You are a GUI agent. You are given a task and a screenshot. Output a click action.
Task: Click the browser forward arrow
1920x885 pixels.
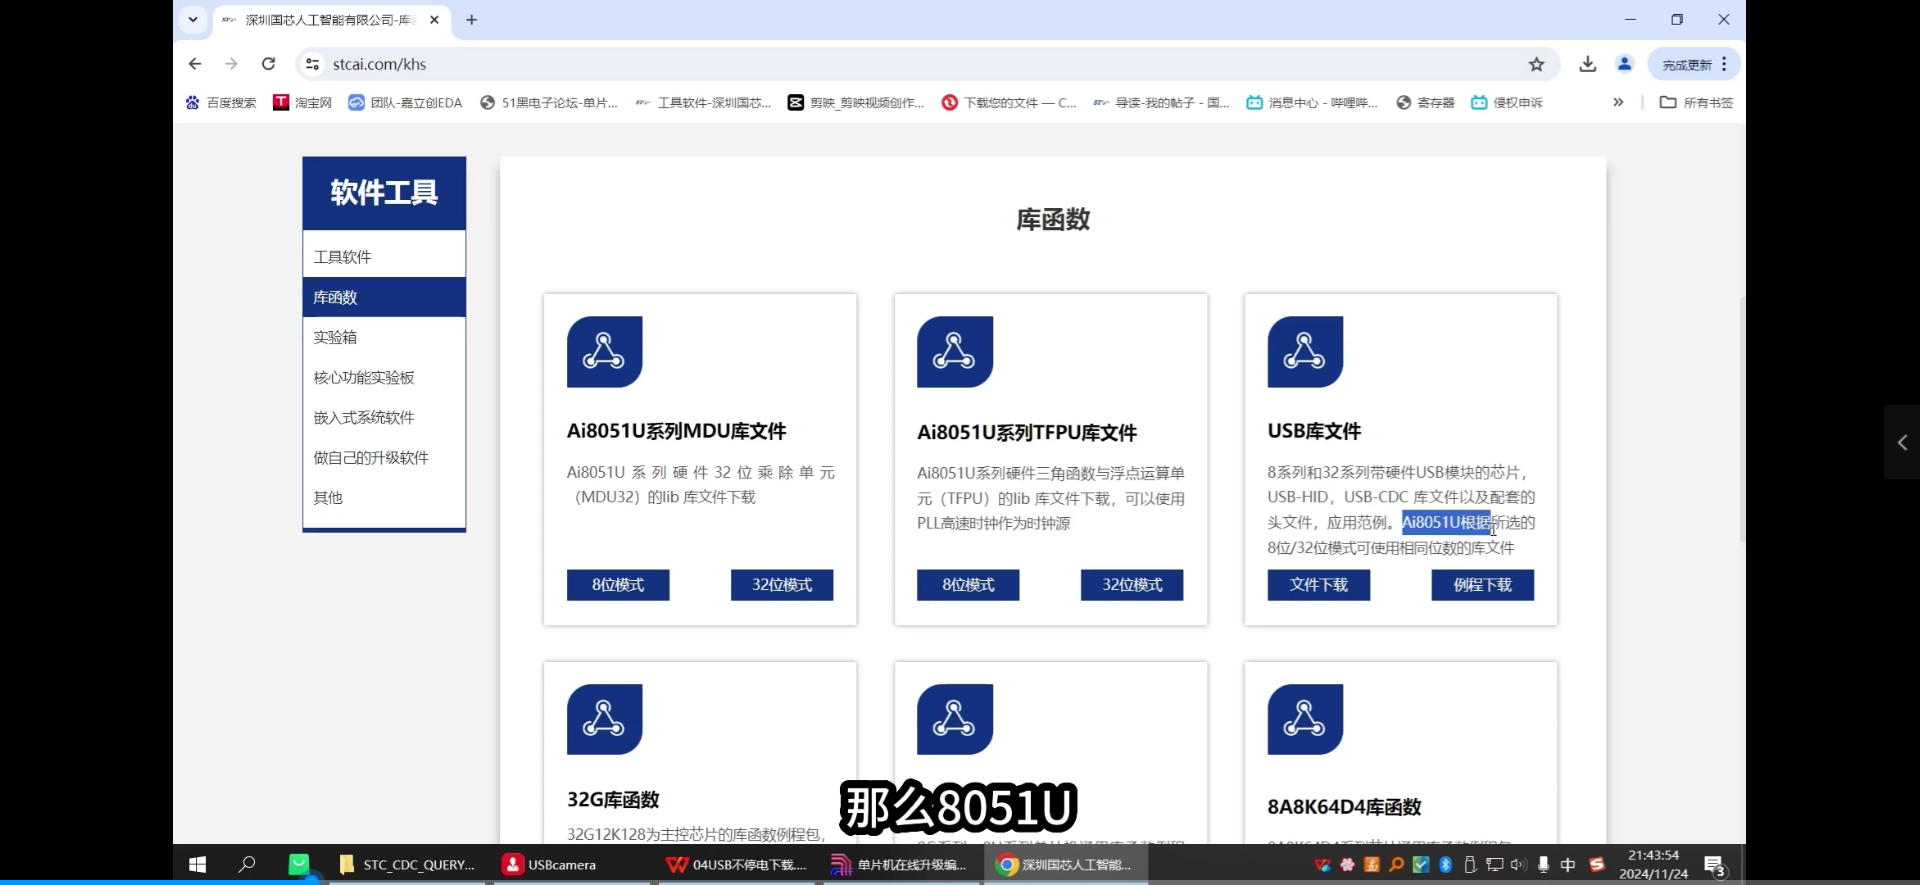[231, 64]
